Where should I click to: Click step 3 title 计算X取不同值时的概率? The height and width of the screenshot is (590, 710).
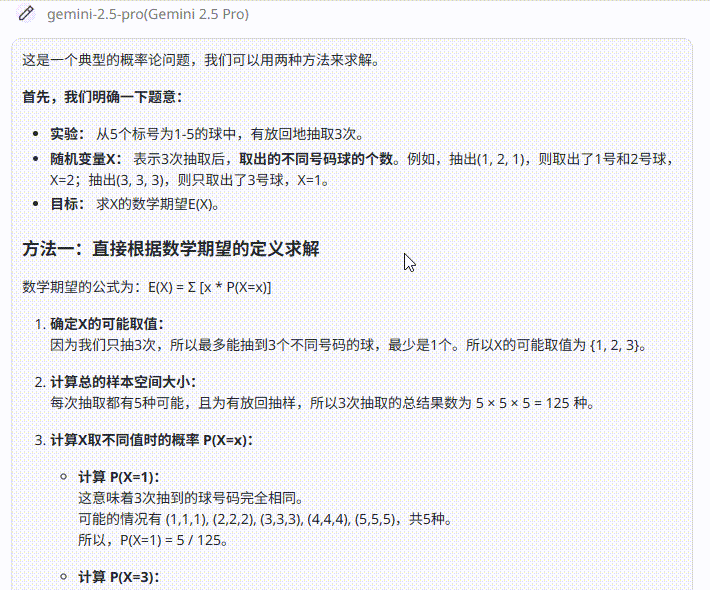(x=151, y=440)
